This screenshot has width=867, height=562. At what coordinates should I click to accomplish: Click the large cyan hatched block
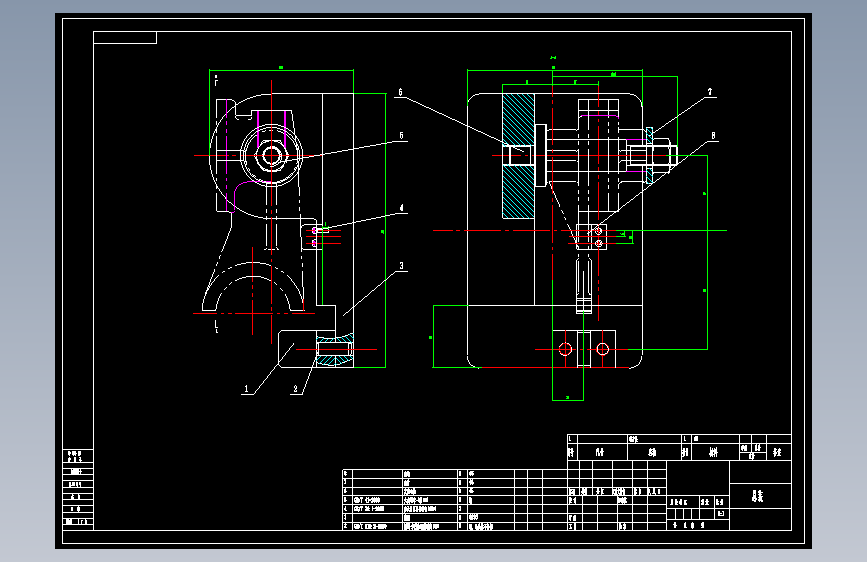click(x=518, y=155)
